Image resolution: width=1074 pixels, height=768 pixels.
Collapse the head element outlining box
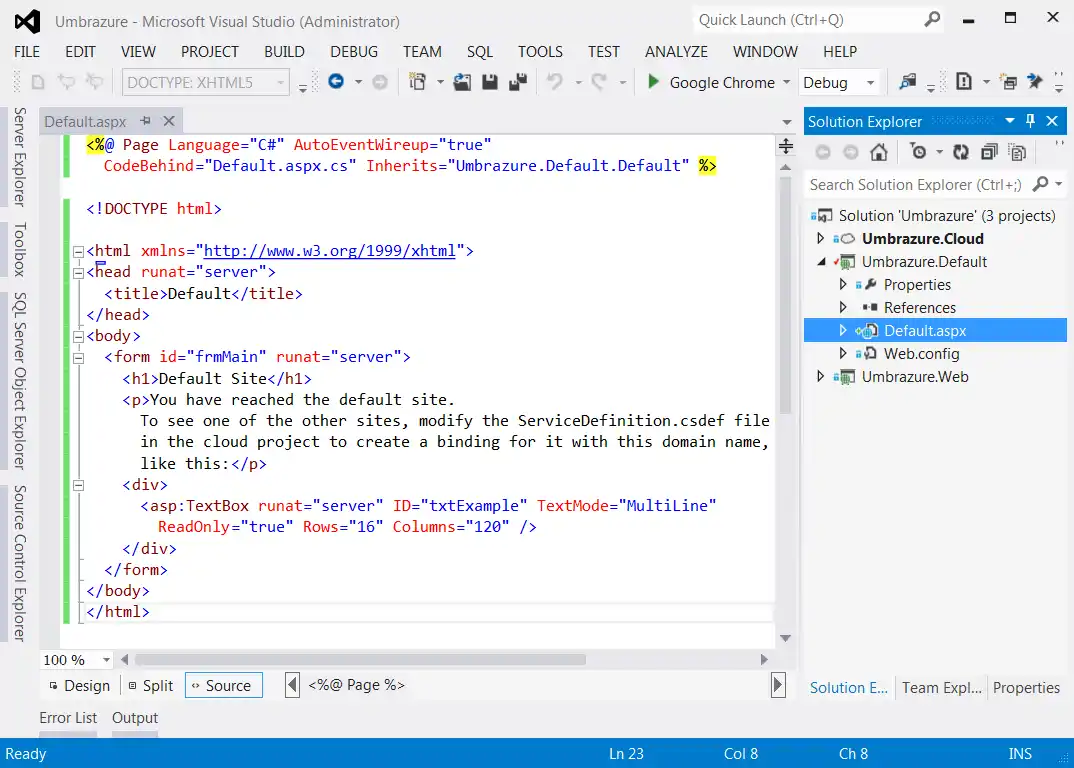pyautogui.click(x=79, y=273)
